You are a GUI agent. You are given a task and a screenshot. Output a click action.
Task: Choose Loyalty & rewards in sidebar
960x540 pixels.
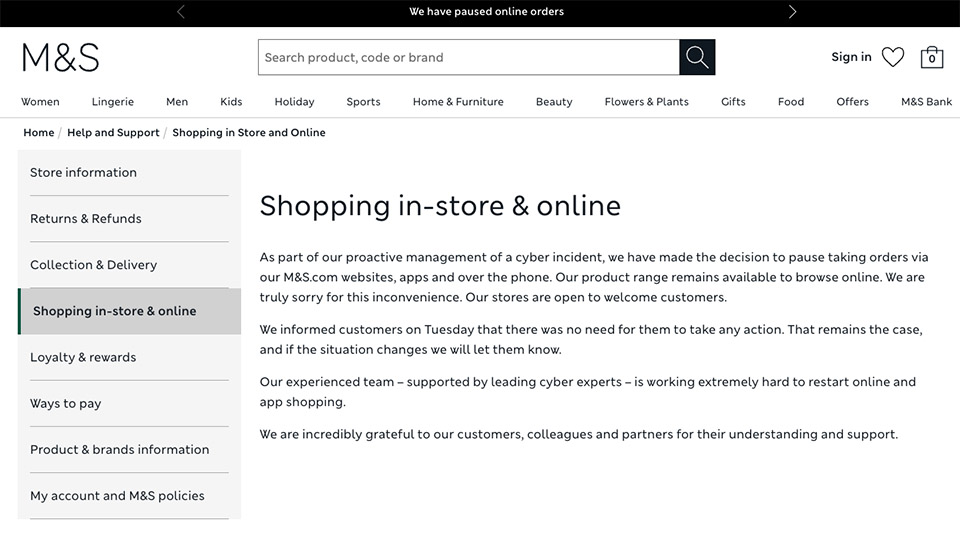(83, 357)
